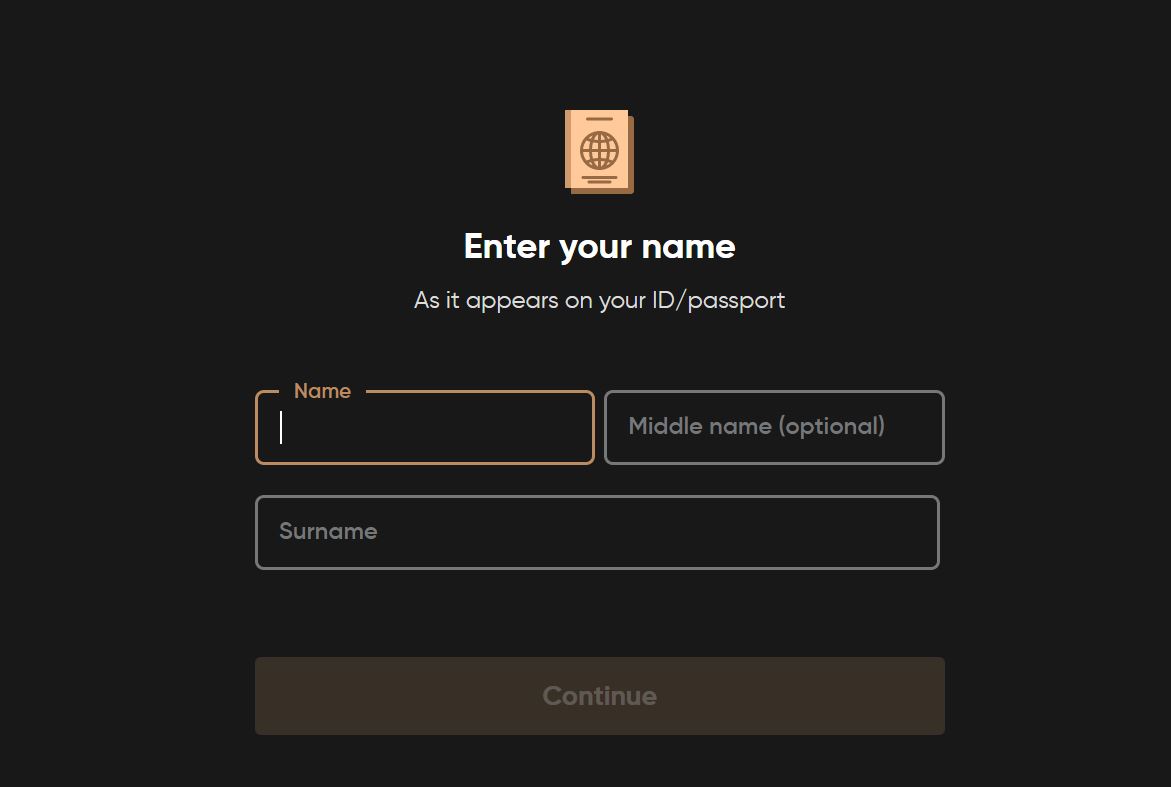Click the Continue label text
Image resolution: width=1171 pixels, height=787 pixels.
(x=600, y=696)
